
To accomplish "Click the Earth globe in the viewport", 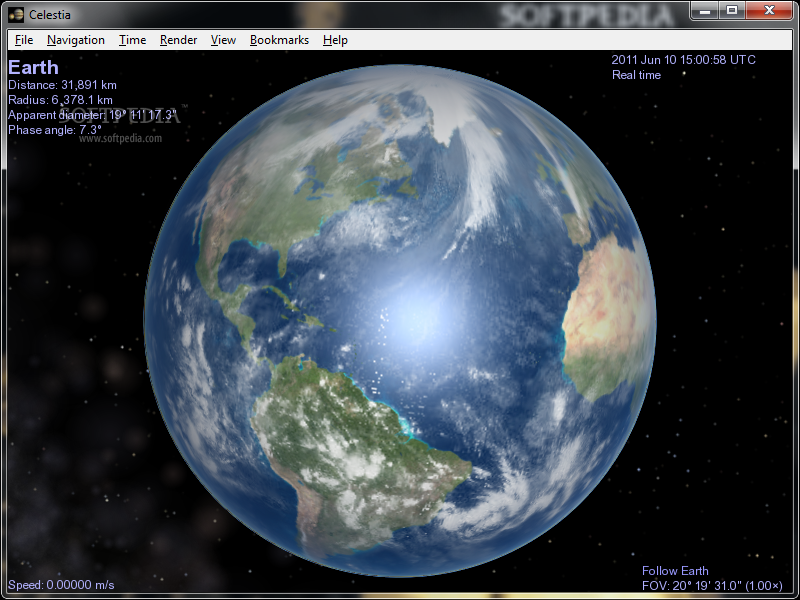I will [400, 320].
